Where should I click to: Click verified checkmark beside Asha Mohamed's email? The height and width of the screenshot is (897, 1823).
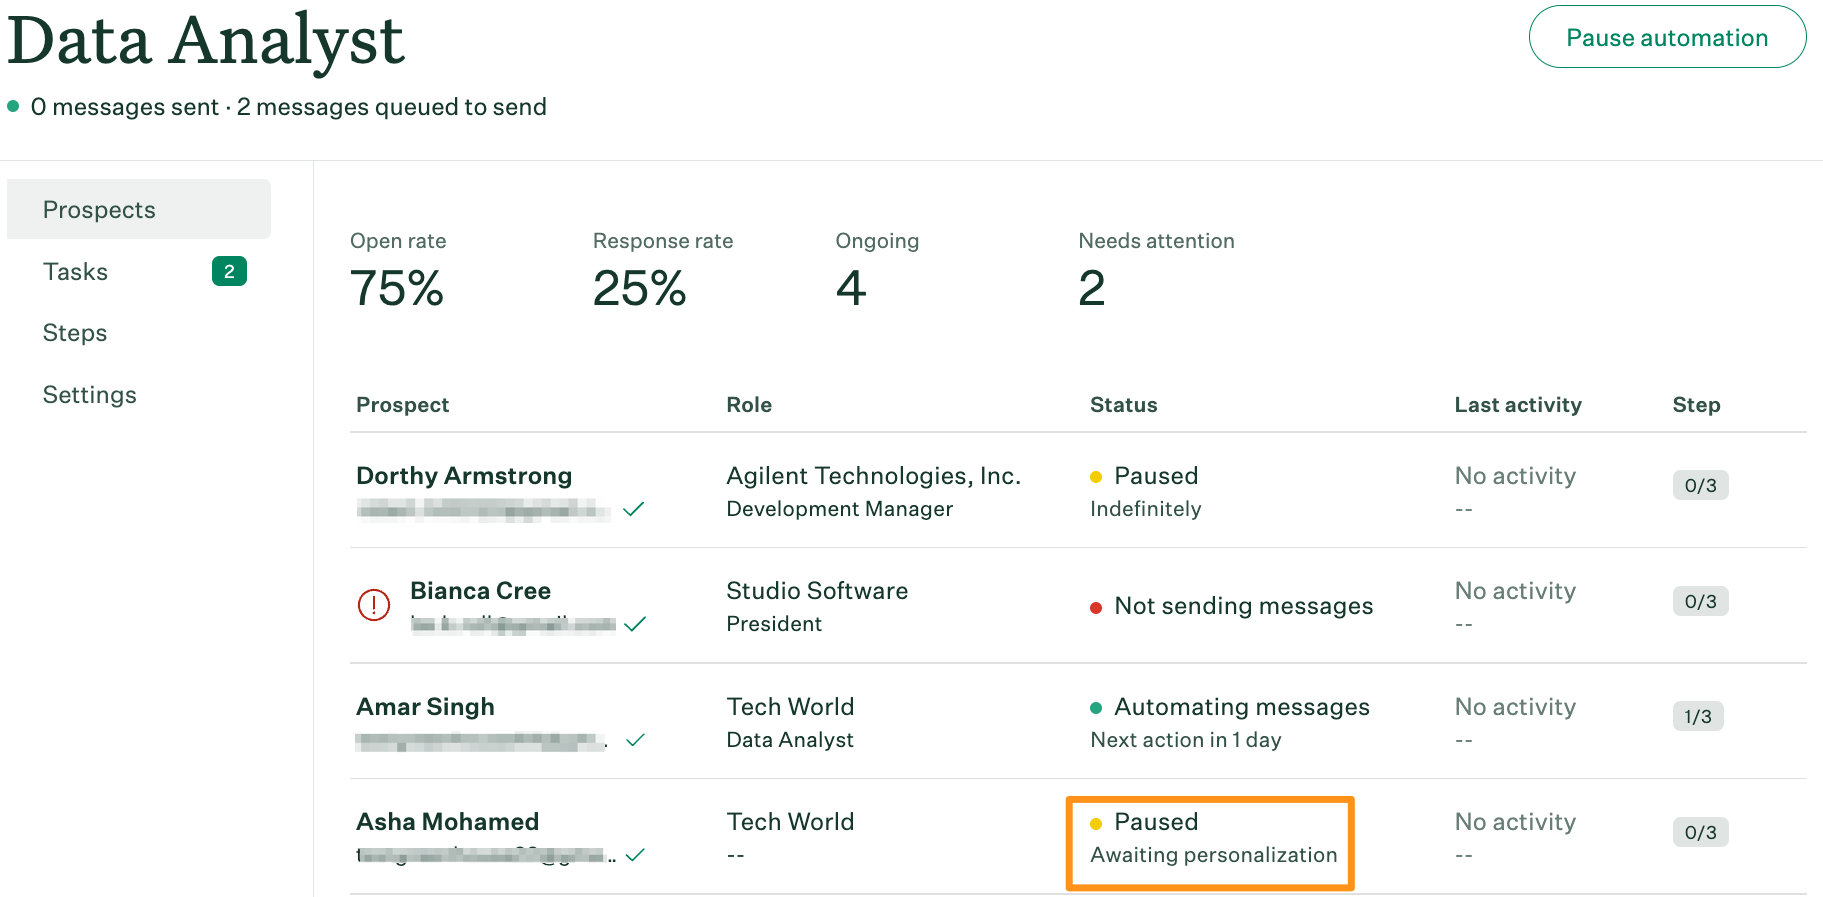click(635, 855)
